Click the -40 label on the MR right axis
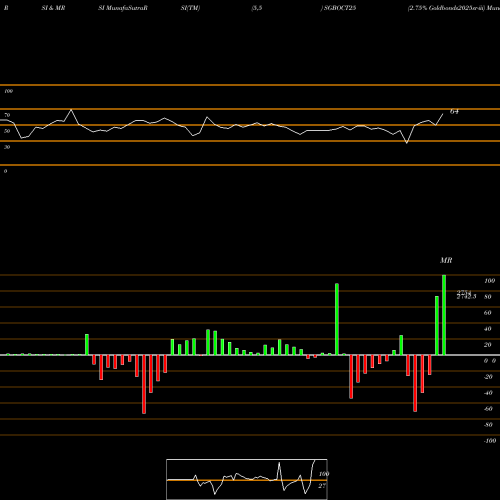 [488, 393]
